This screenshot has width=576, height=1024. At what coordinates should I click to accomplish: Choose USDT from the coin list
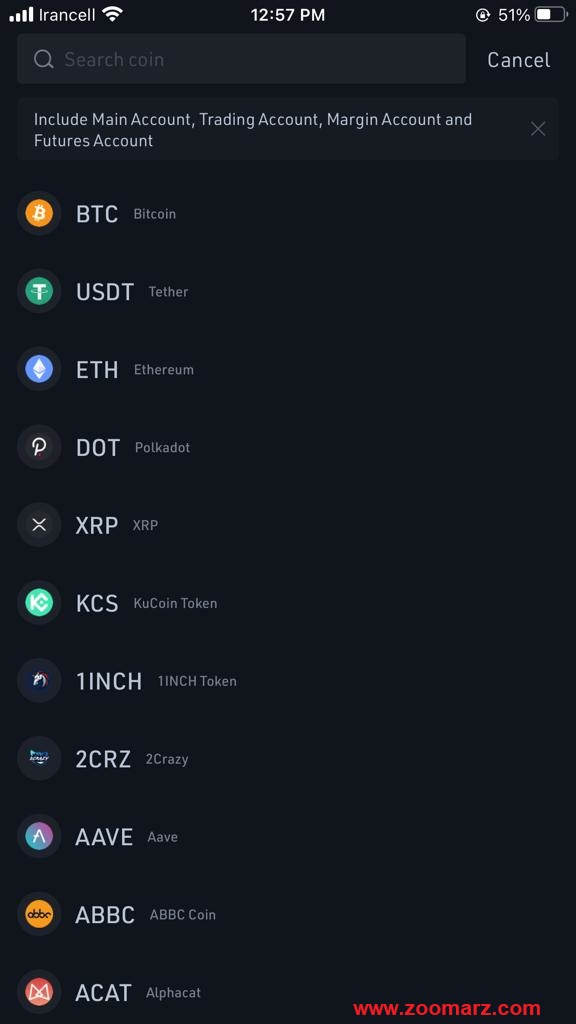[288, 291]
